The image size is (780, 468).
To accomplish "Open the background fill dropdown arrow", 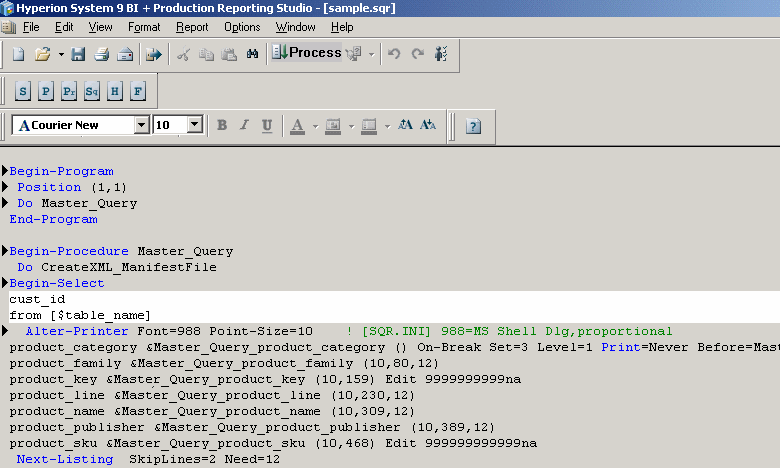I will pyautogui.click(x=351, y=126).
